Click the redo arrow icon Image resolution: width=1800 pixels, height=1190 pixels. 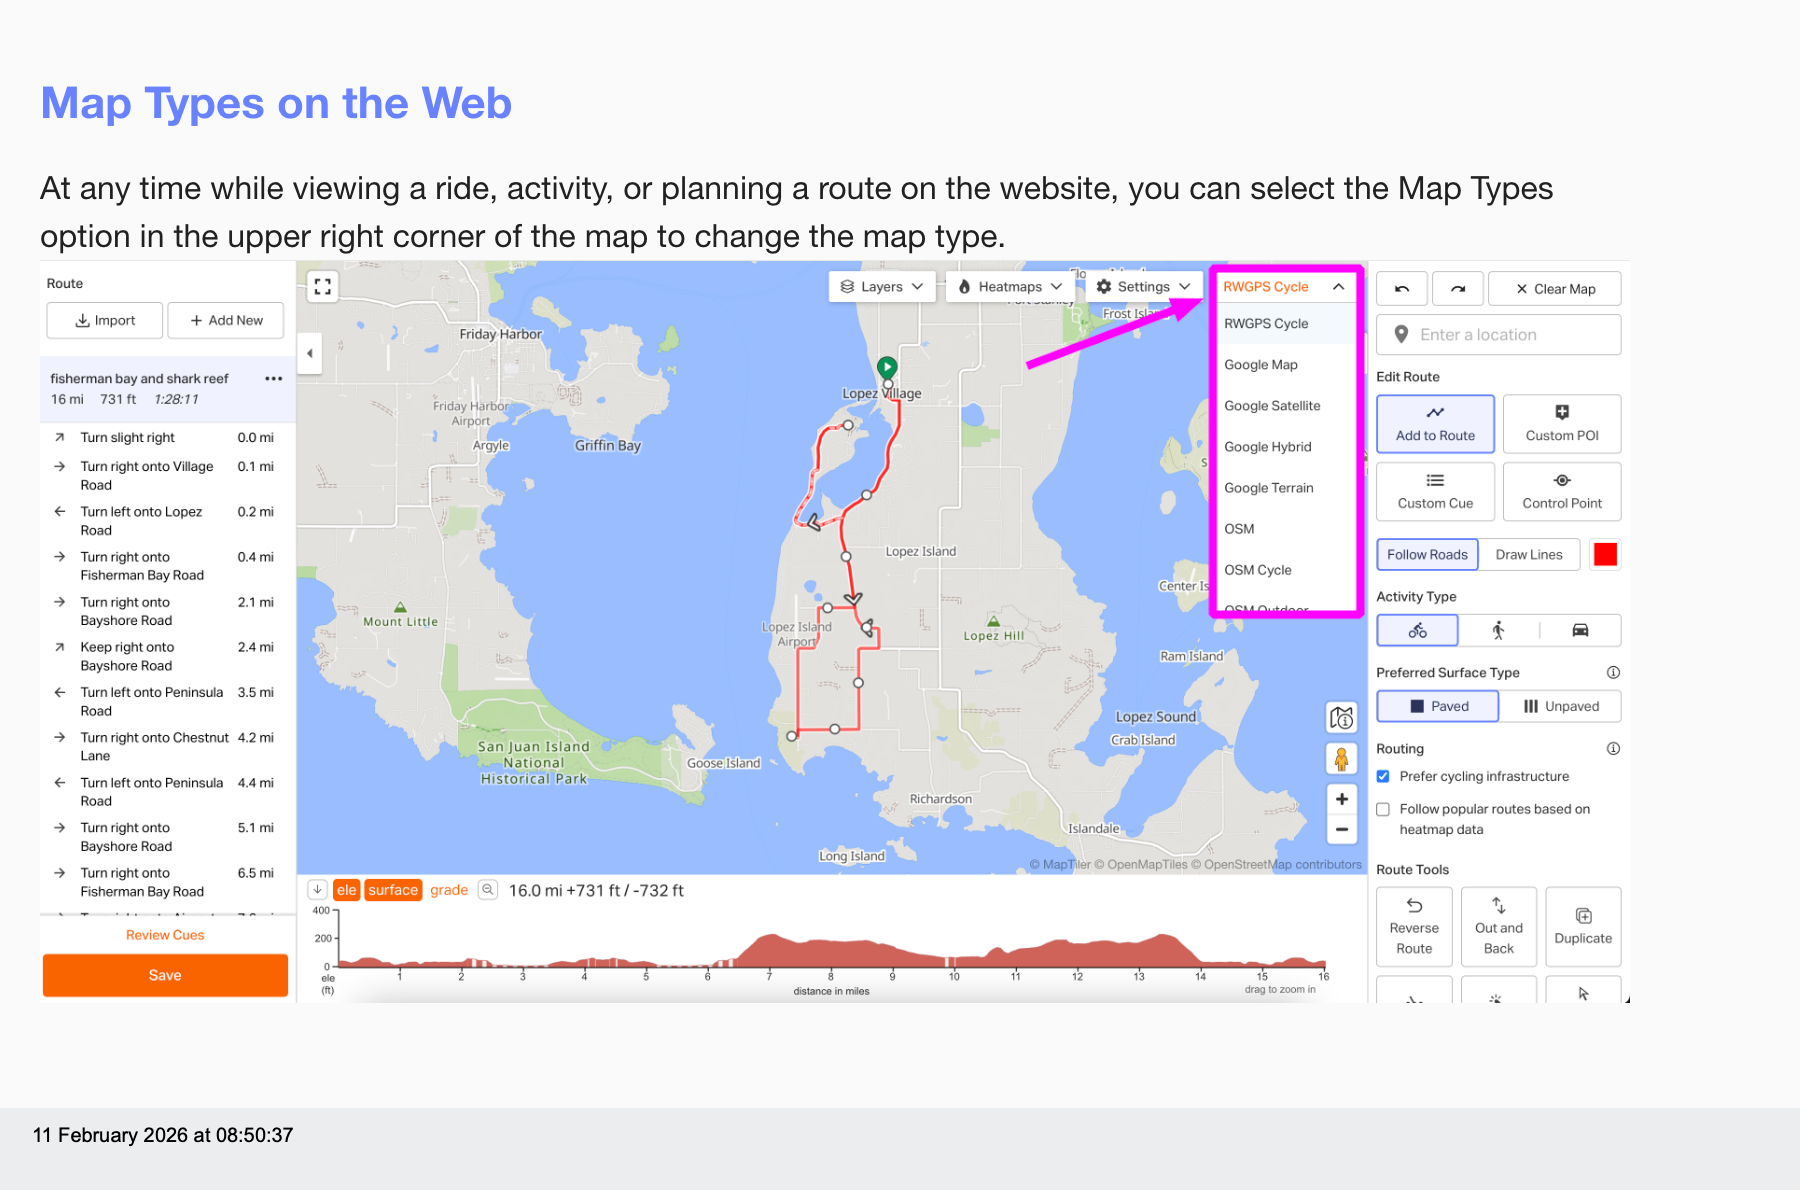point(1458,289)
